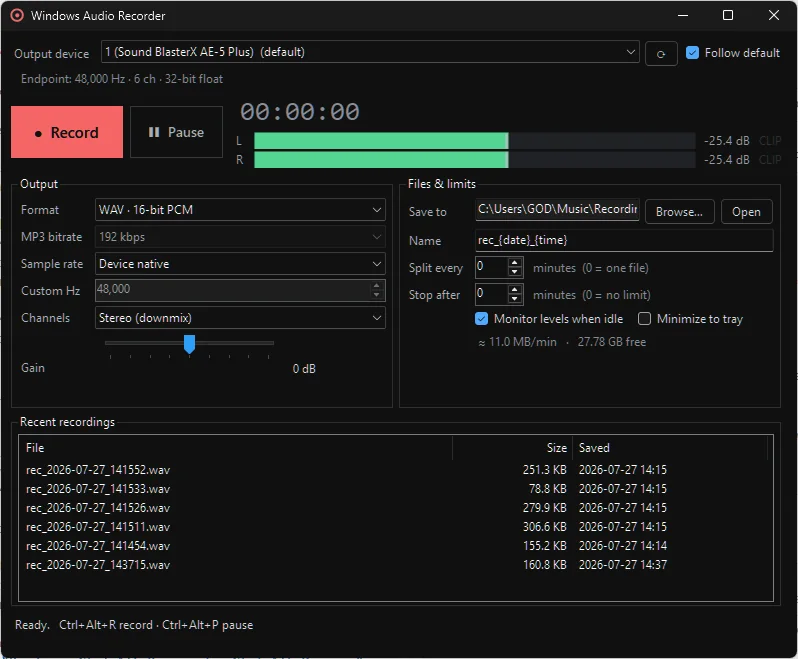The width and height of the screenshot is (798, 659).
Task: Click the Save to path field
Action: [557, 209]
